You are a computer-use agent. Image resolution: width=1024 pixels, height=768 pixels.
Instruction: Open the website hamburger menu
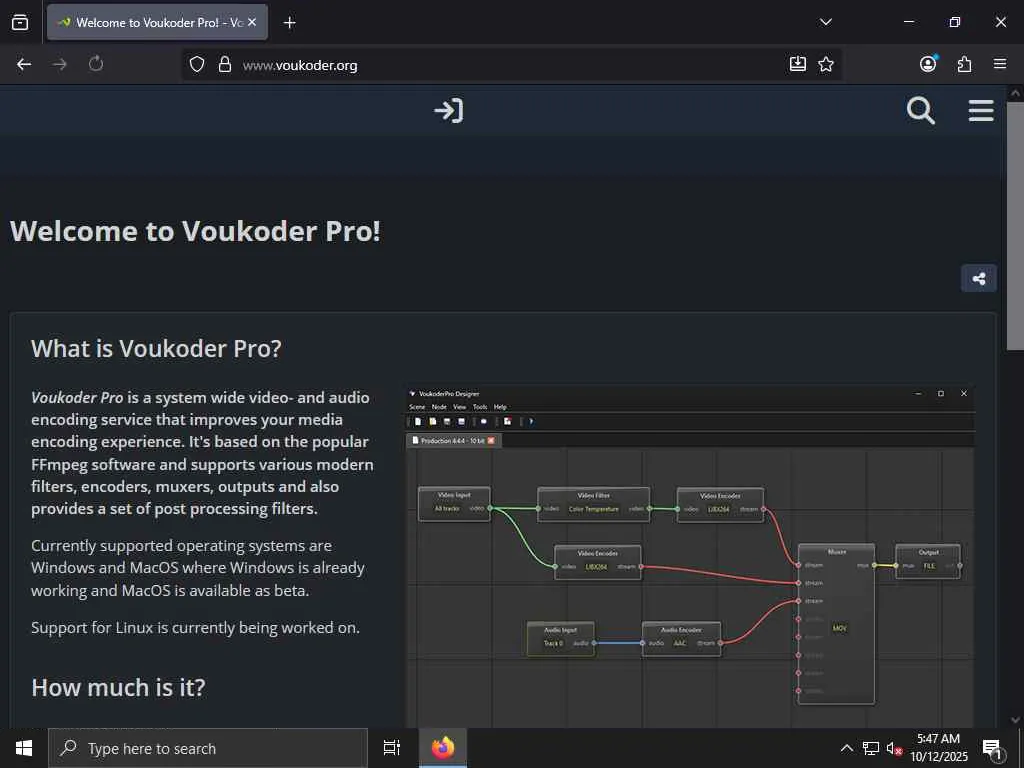(981, 110)
